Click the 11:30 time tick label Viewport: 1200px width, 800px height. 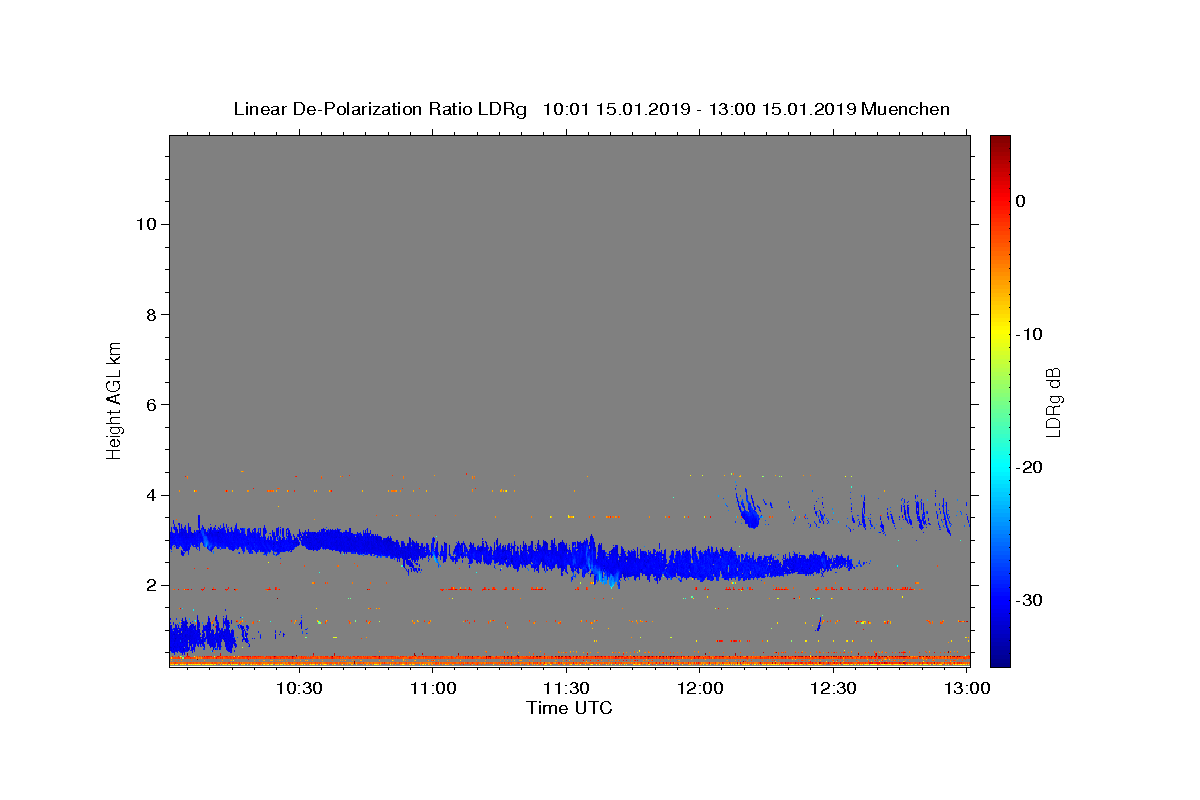566,688
